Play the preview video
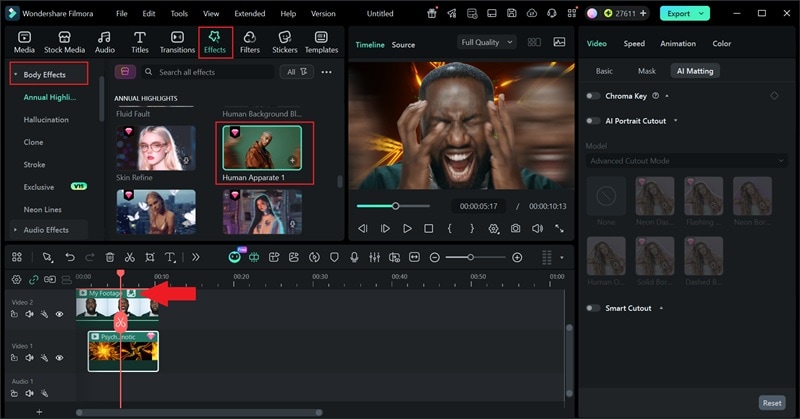Screen dimensions: 800x419 point(407,229)
